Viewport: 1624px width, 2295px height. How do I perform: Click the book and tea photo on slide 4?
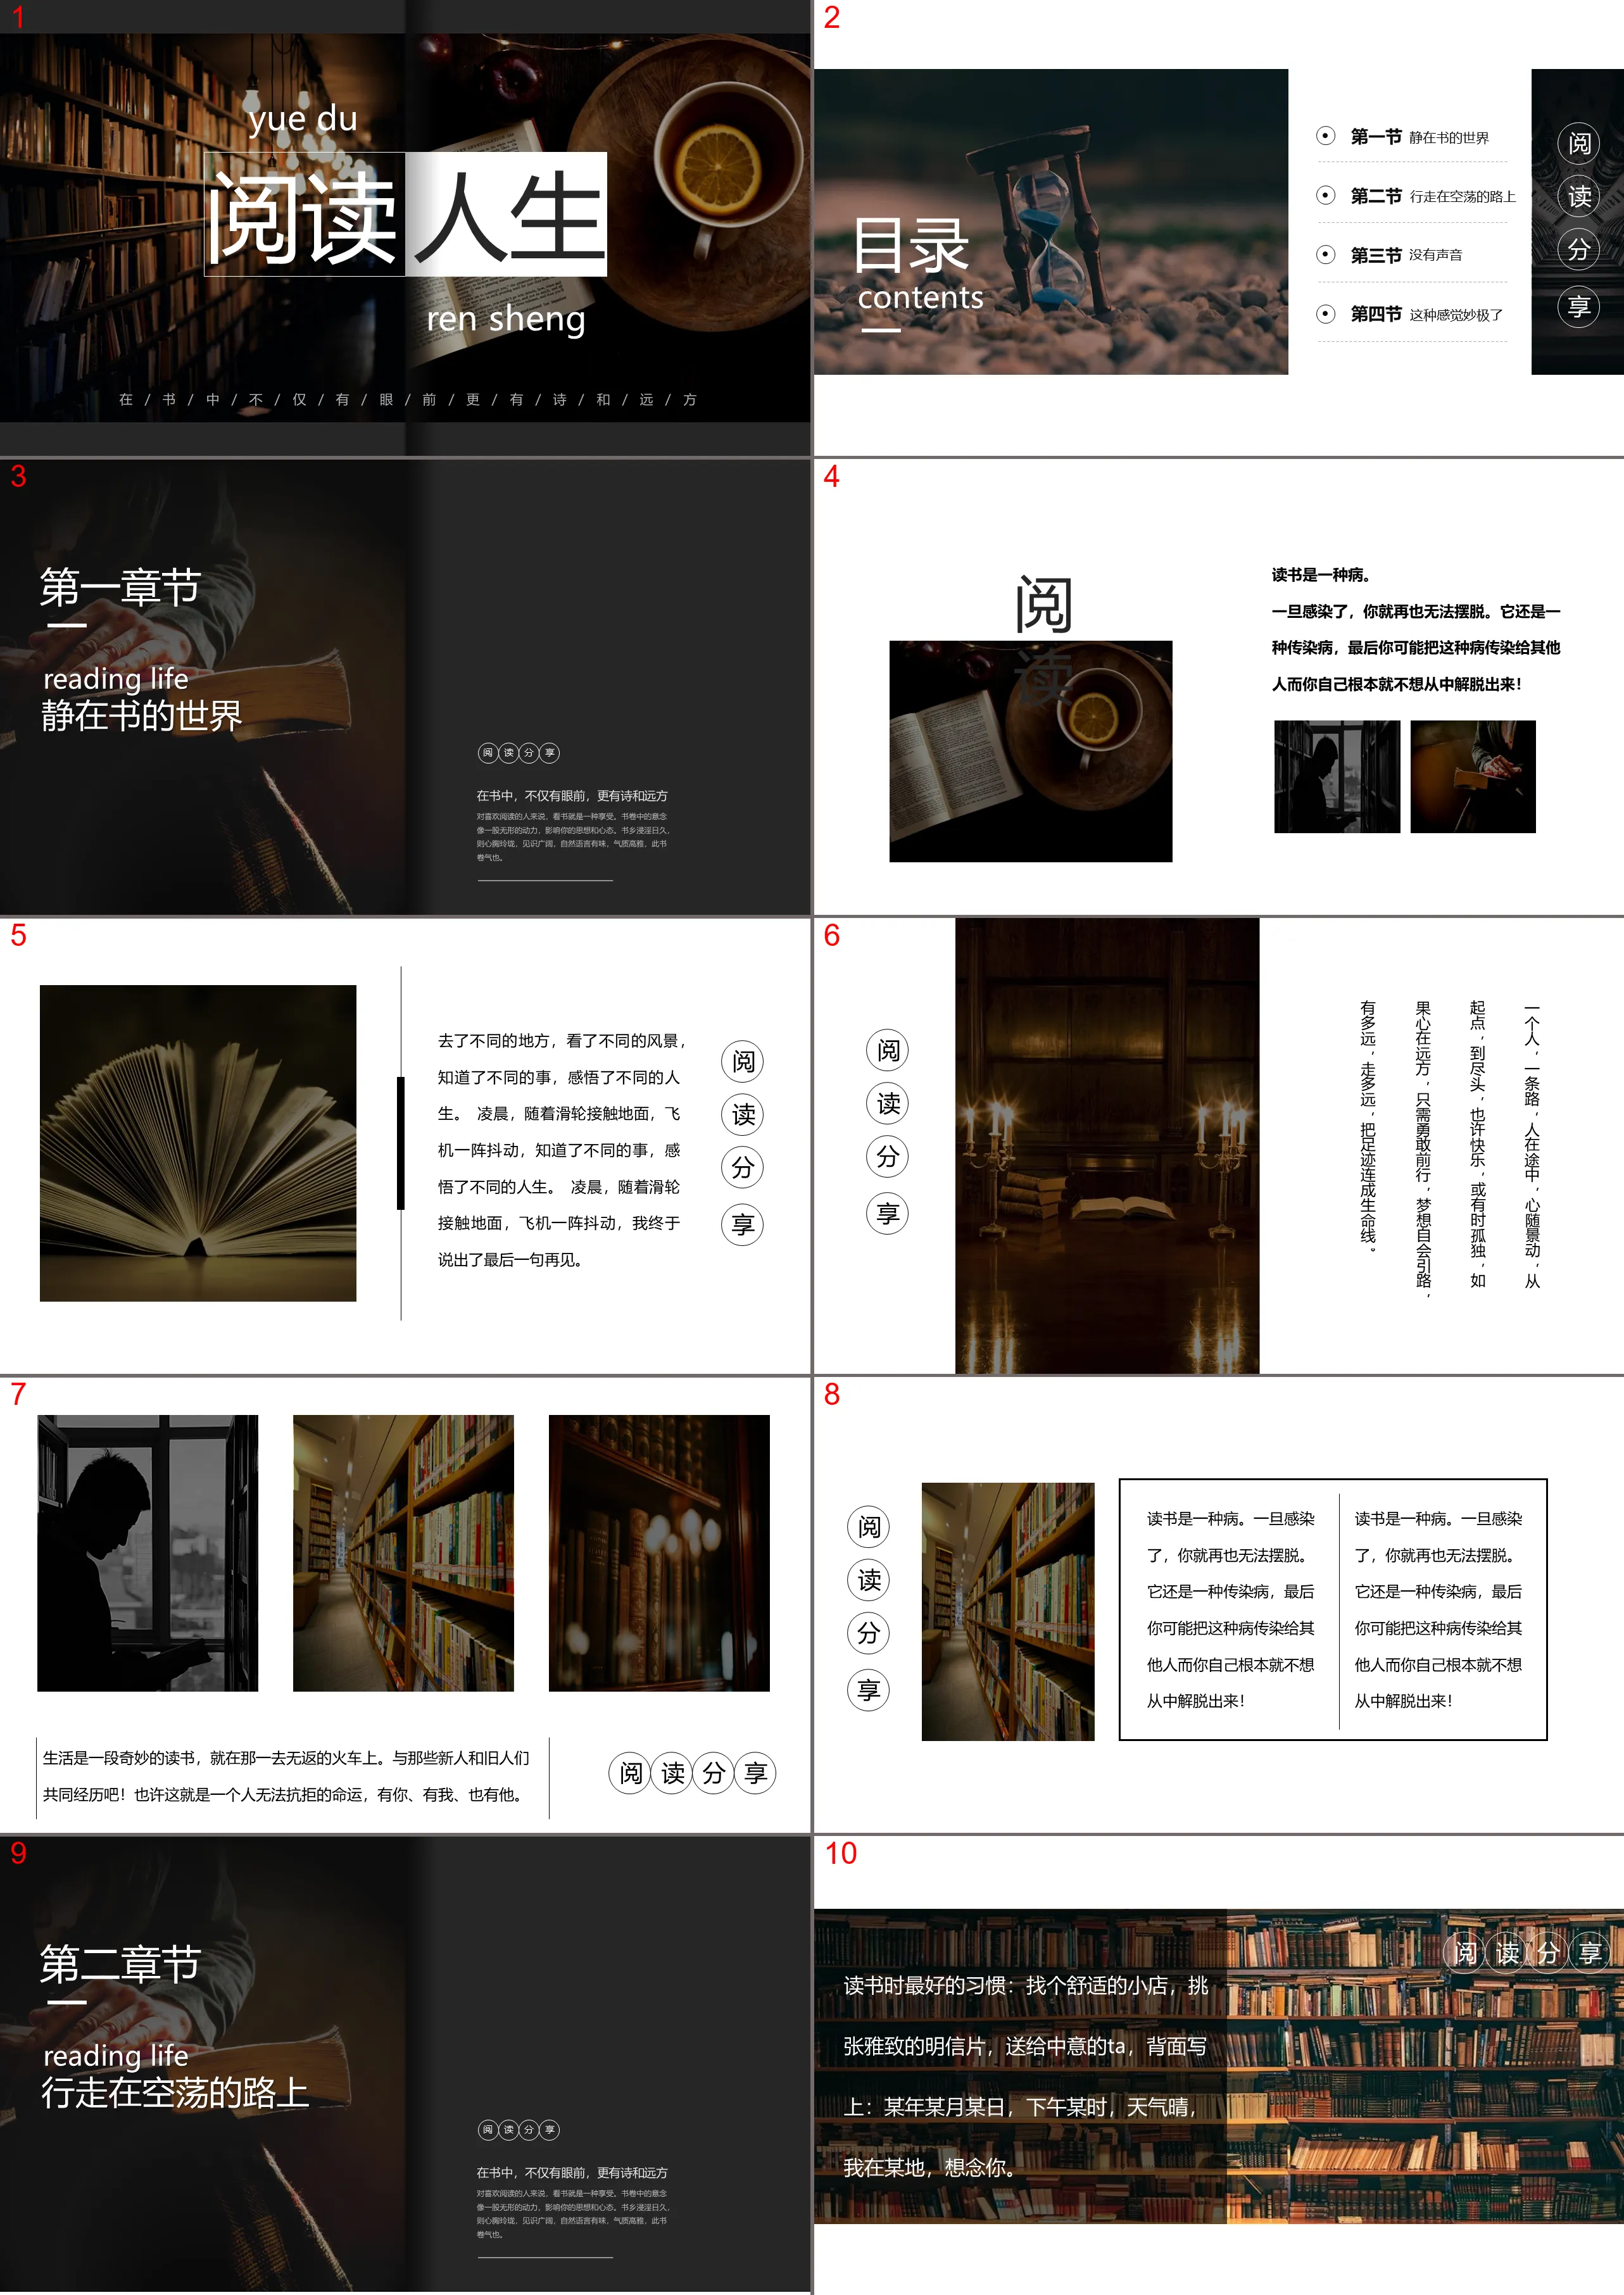click(x=1030, y=751)
